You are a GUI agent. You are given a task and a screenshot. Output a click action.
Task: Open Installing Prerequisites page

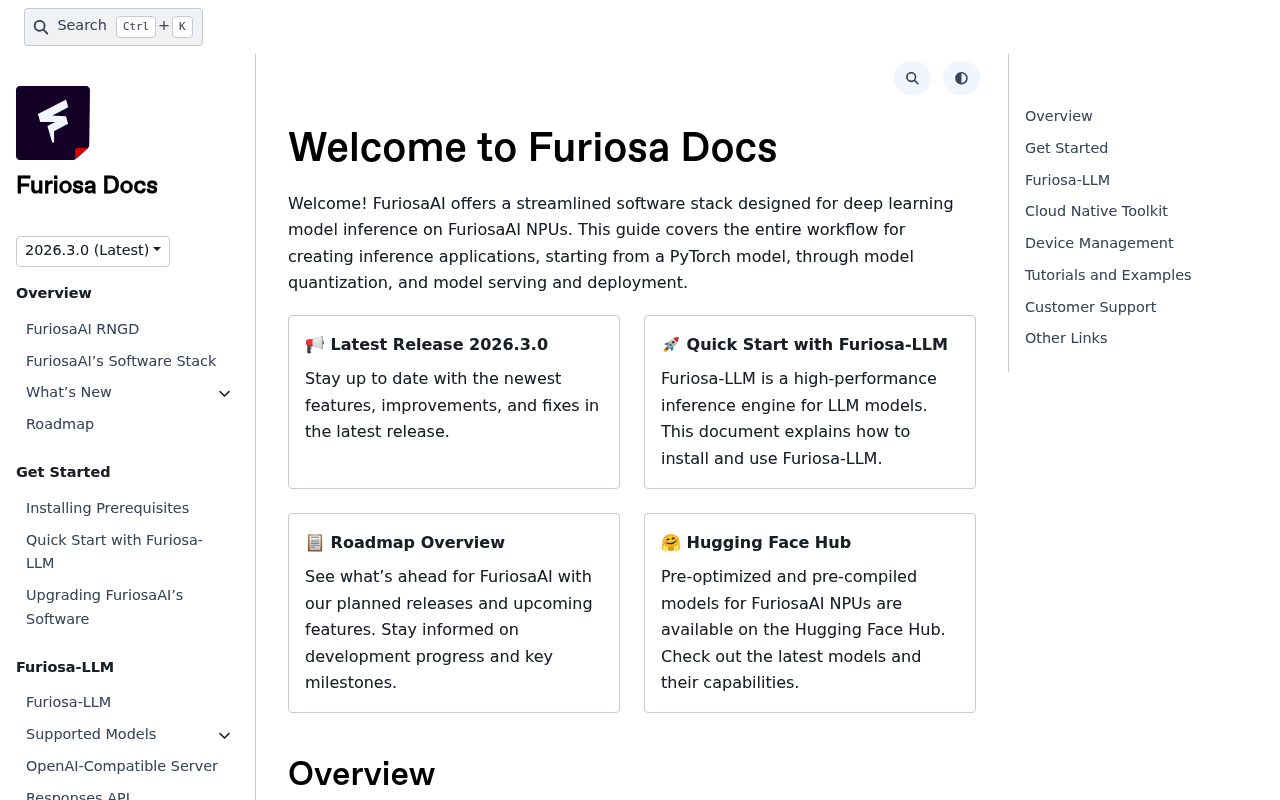coord(107,508)
